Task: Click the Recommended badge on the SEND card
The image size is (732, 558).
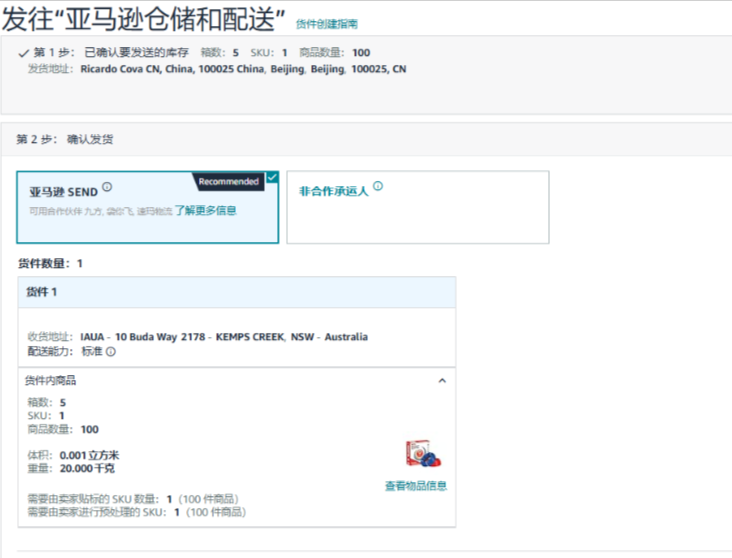Action: pyautogui.click(x=229, y=182)
